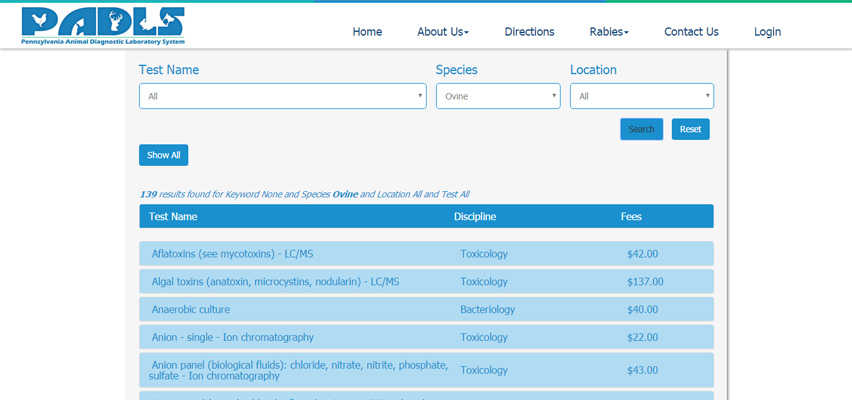Open Anion single Ion chromatography test
This screenshot has height=400, width=852.
(233, 338)
